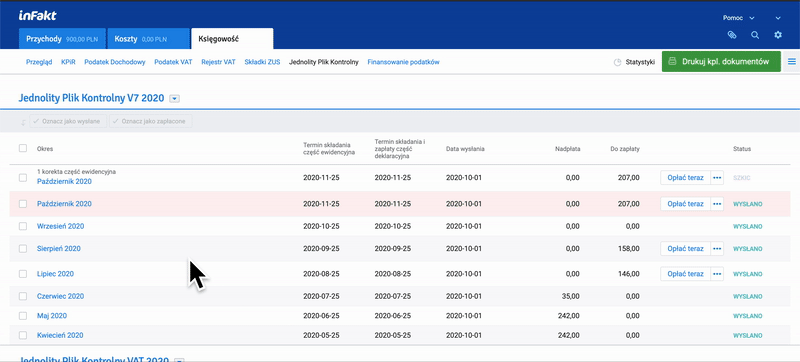The height and width of the screenshot is (362, 800).
Task: Tick the Czerwiec 2020 checkbox
Action: tap(23, 296)
